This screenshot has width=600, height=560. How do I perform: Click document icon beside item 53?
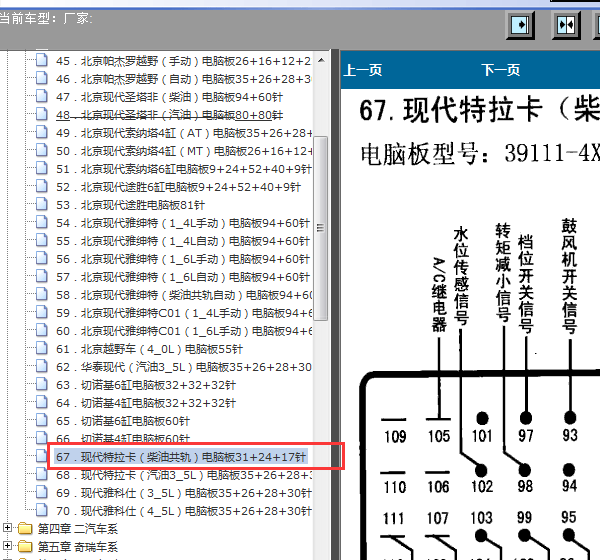[42, 204]
